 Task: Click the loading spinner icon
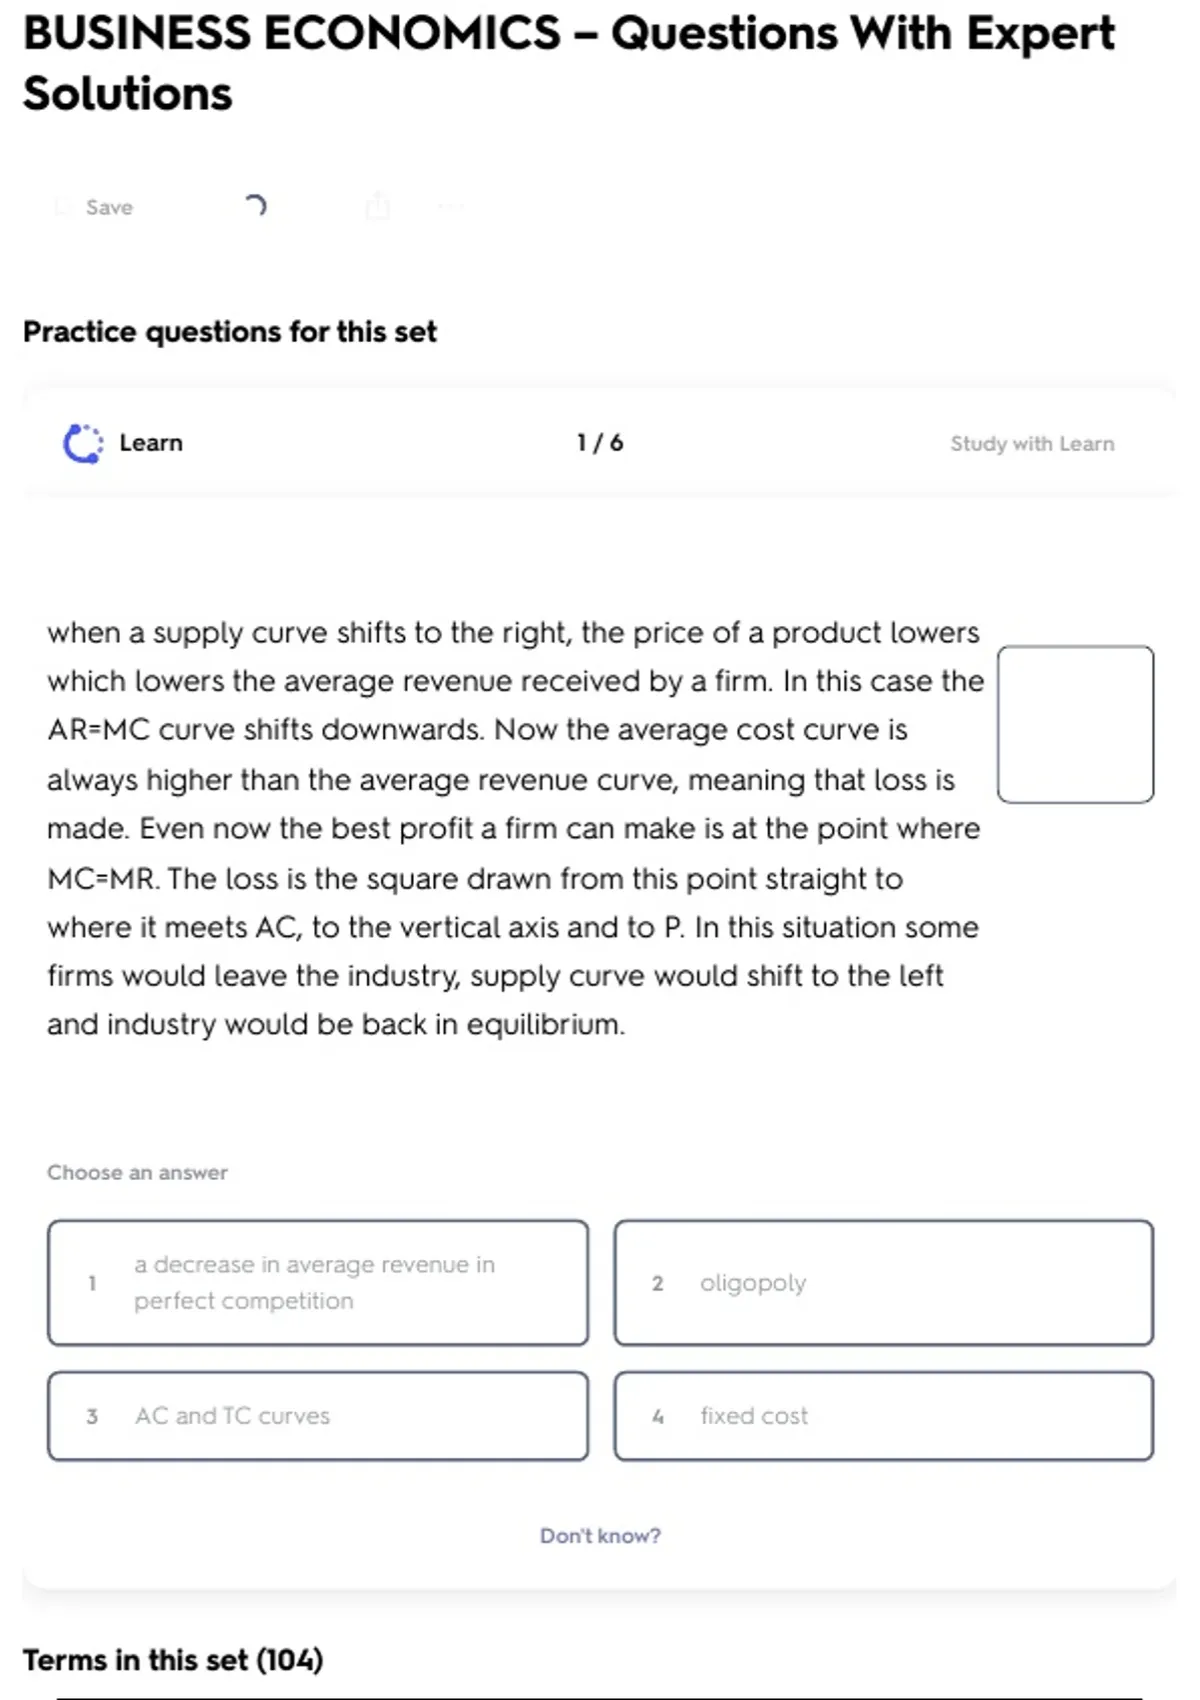pos(255,206)
